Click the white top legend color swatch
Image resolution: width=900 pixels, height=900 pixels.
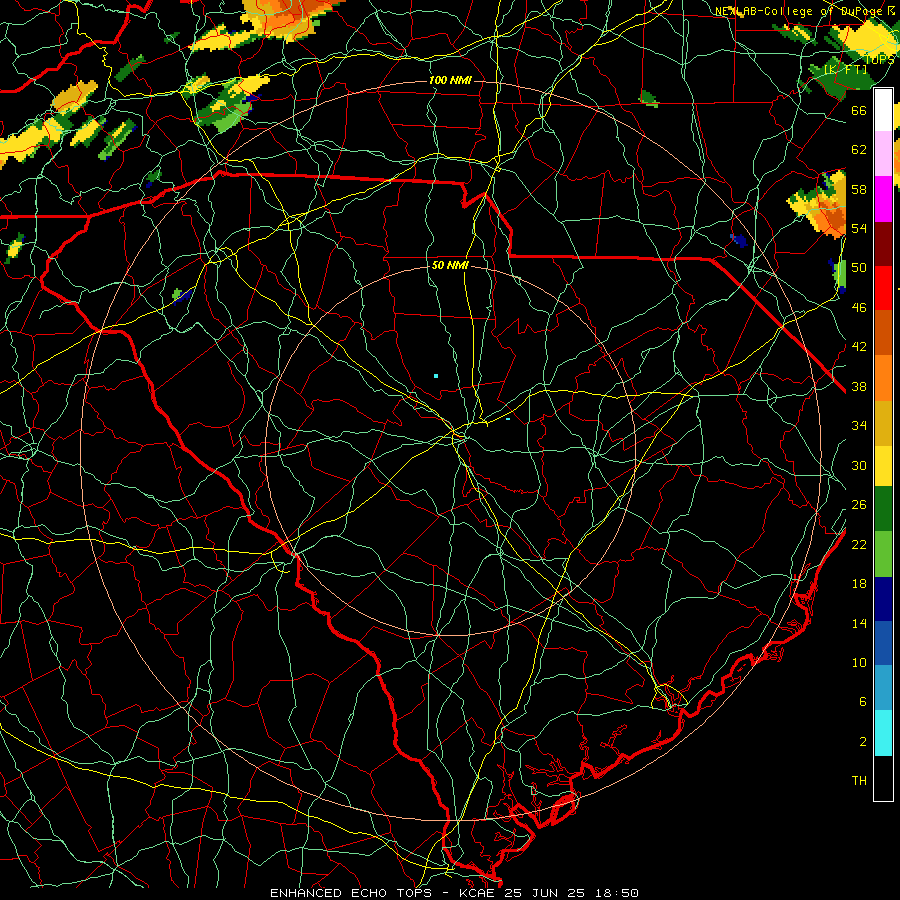(x=883, y=110)
